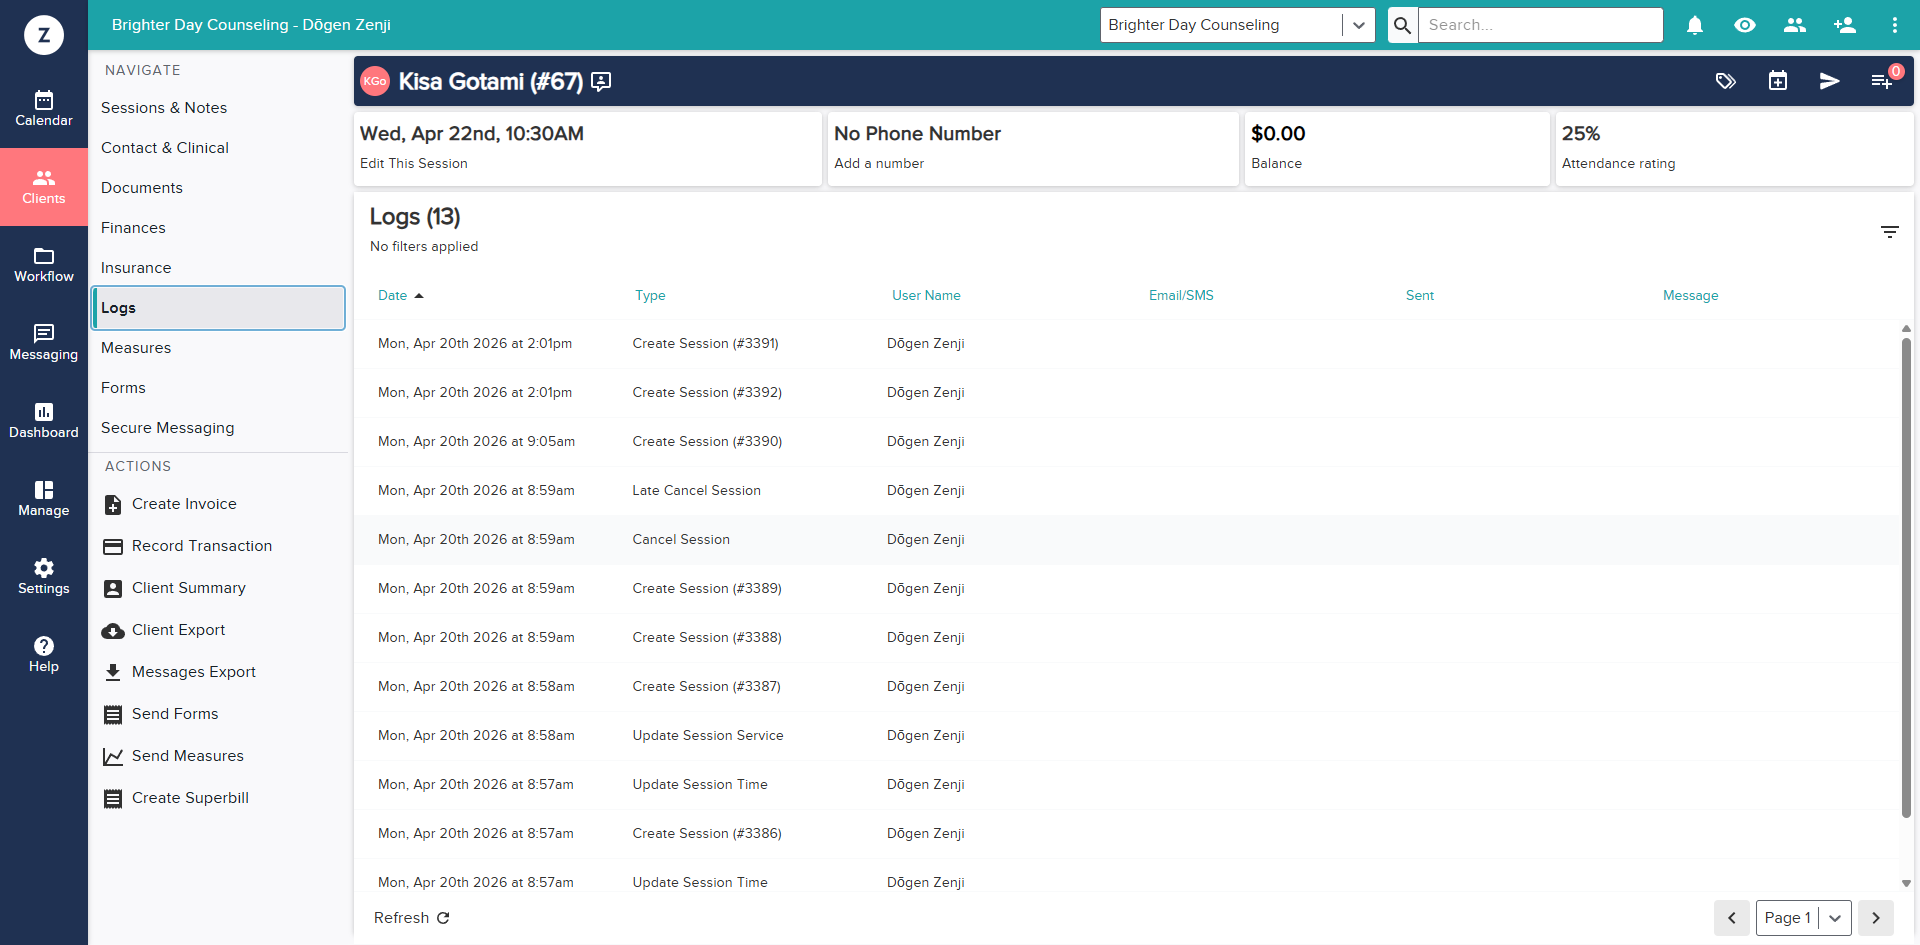Open Measures navigation item

(x=218, y=348)
